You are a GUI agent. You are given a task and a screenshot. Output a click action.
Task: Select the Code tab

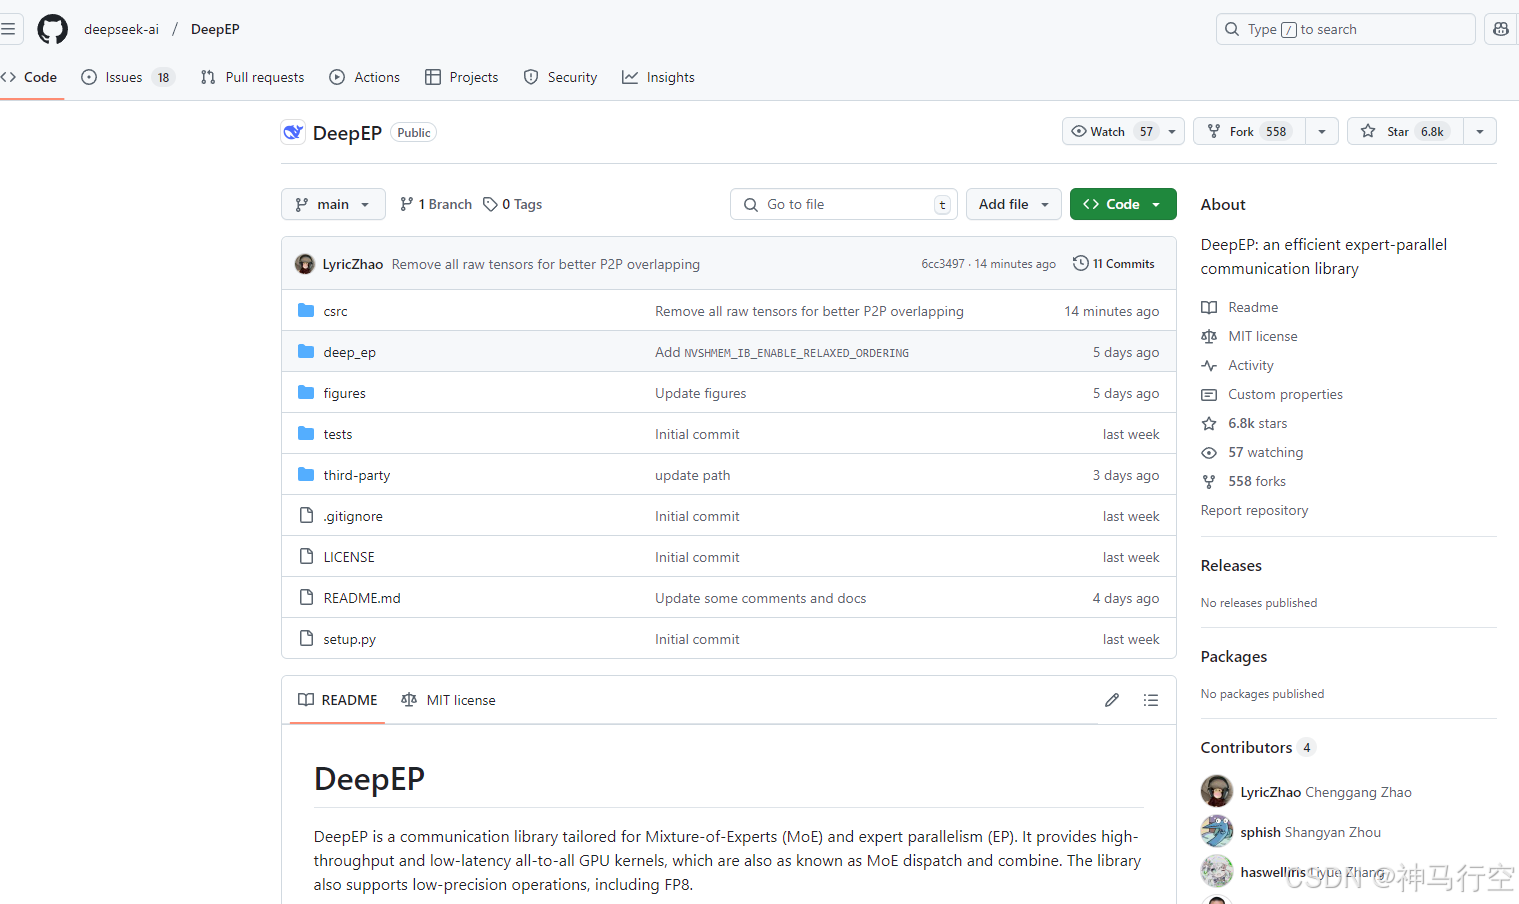(x=30, y=77)
